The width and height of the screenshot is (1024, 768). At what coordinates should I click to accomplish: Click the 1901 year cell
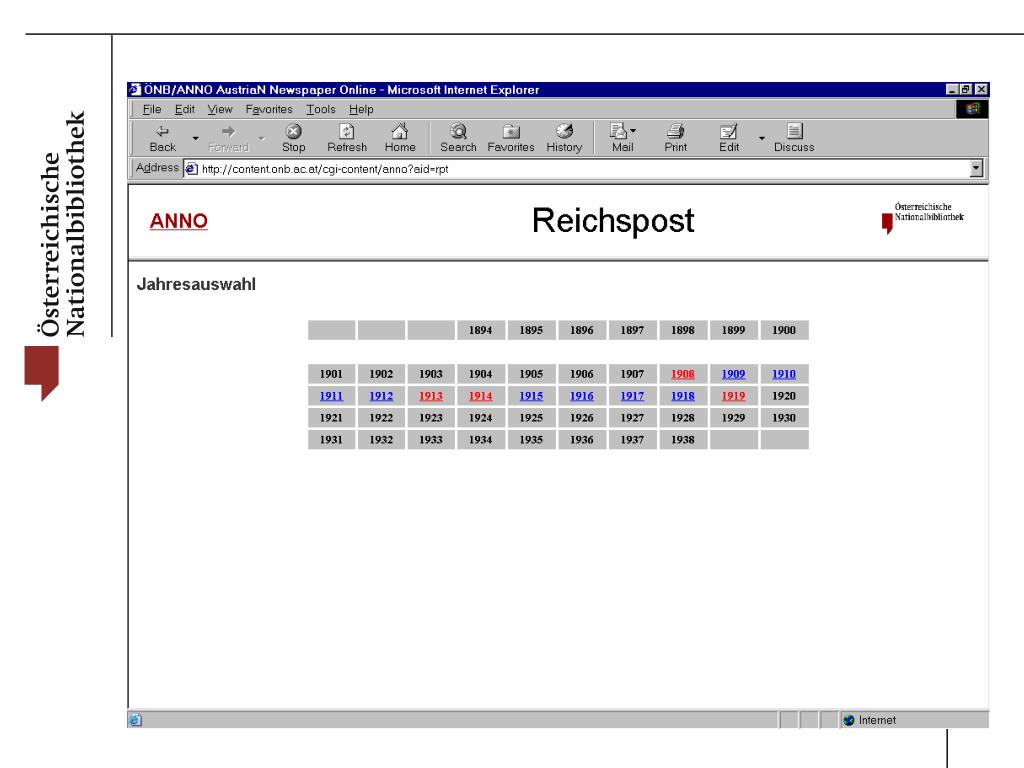click(x=331, y=374)
